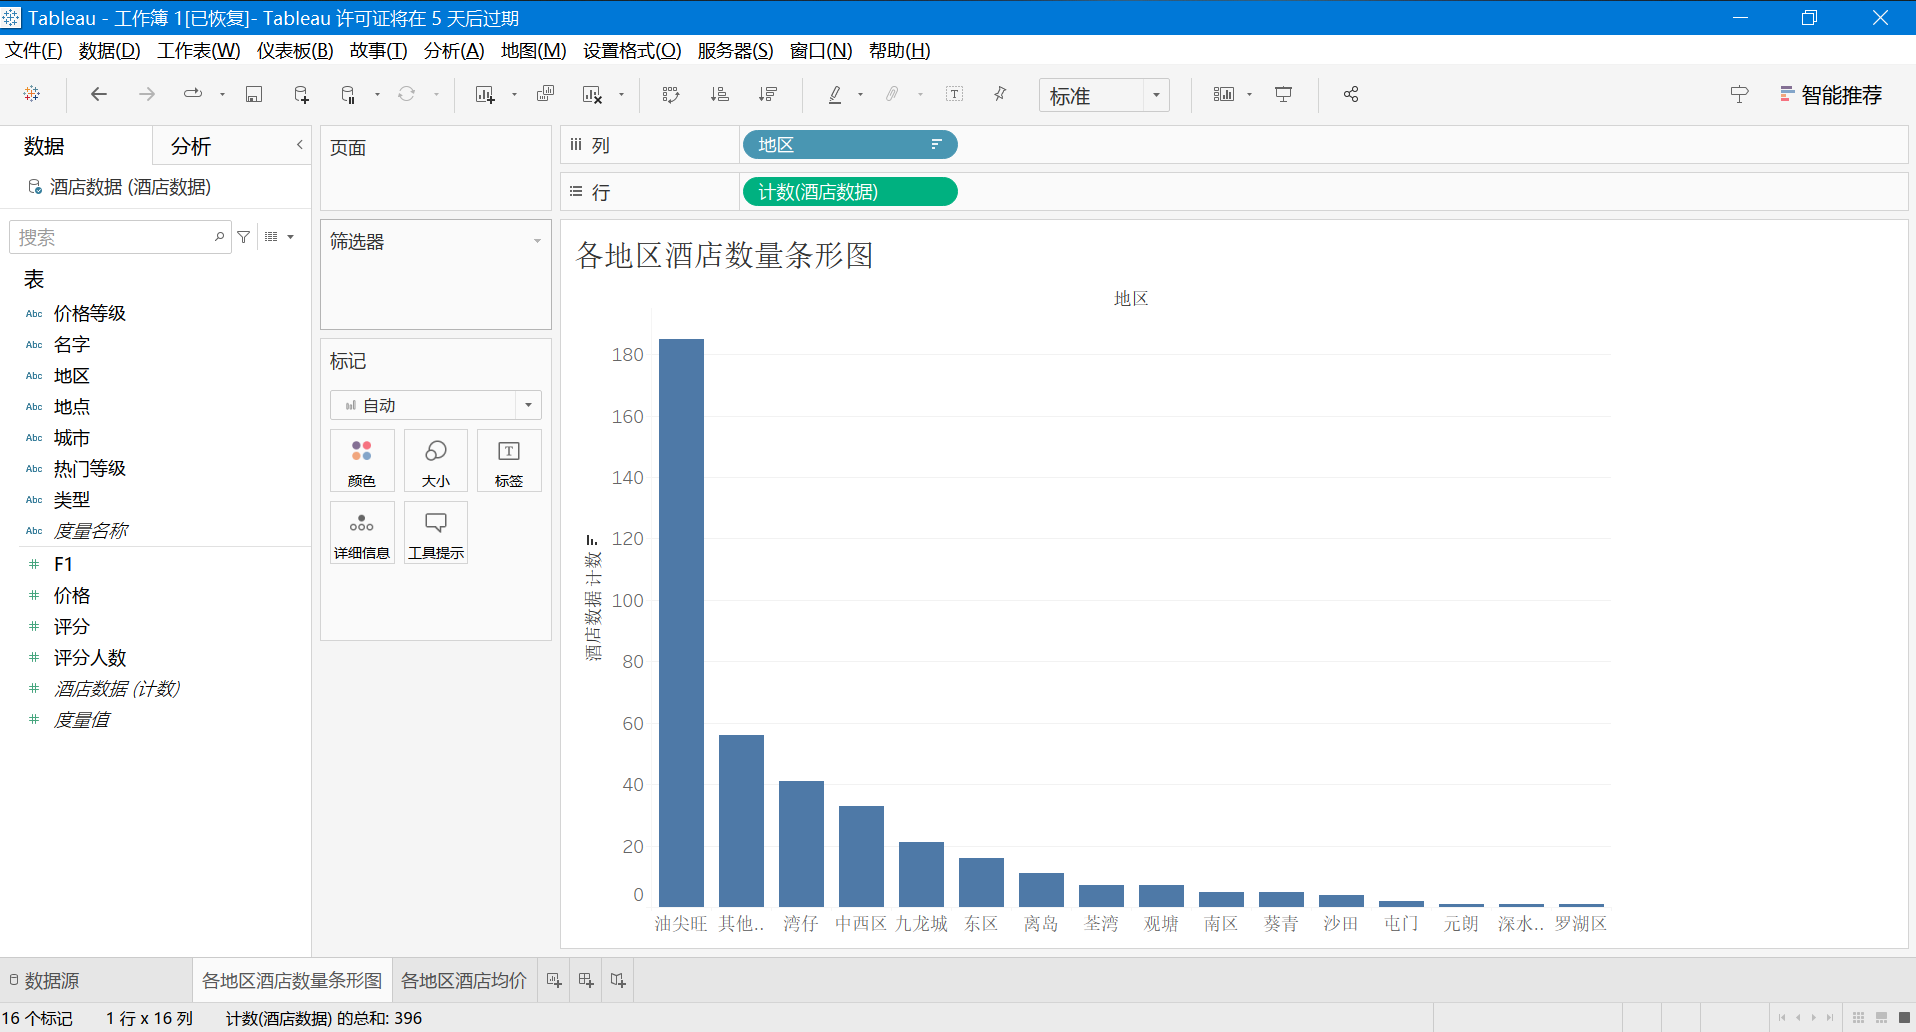Click the new worksheet tab icon

point(554,980)
